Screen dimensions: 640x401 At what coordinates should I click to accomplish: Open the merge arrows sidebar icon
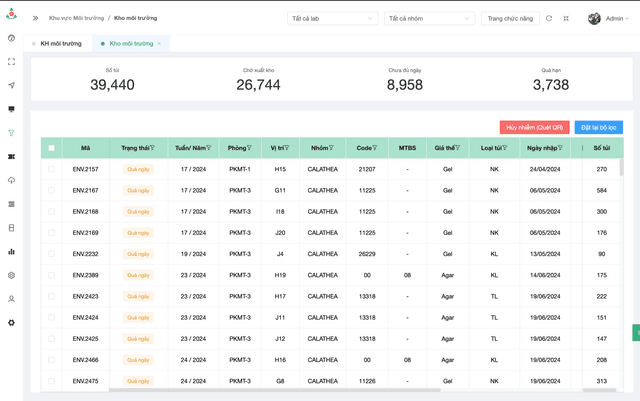point(11,156)
